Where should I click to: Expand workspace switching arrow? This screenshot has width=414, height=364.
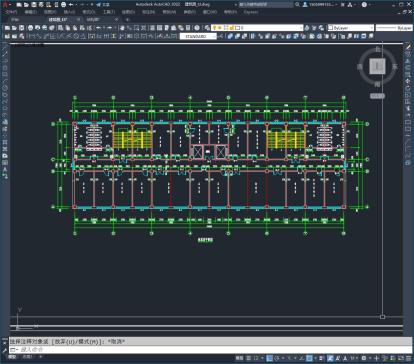[x=370, y=357]
